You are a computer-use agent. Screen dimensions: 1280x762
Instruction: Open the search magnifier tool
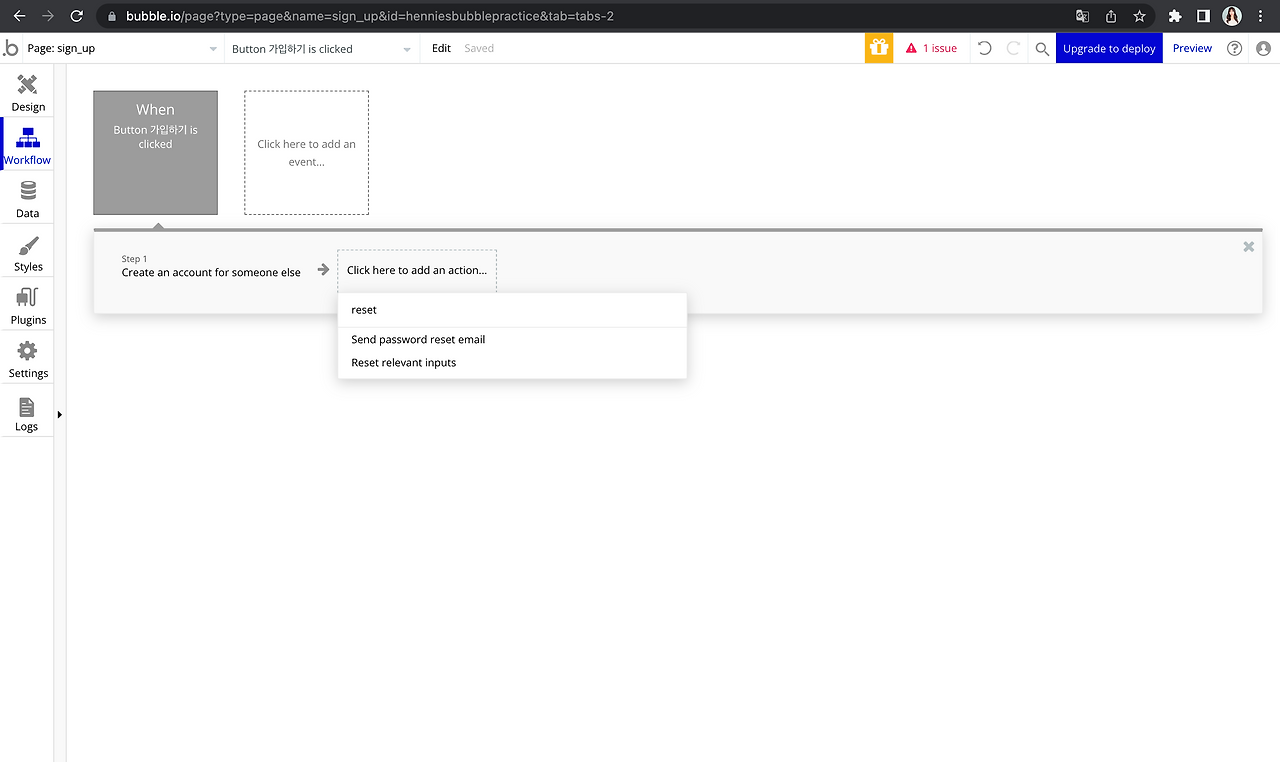pos(1042,48)
